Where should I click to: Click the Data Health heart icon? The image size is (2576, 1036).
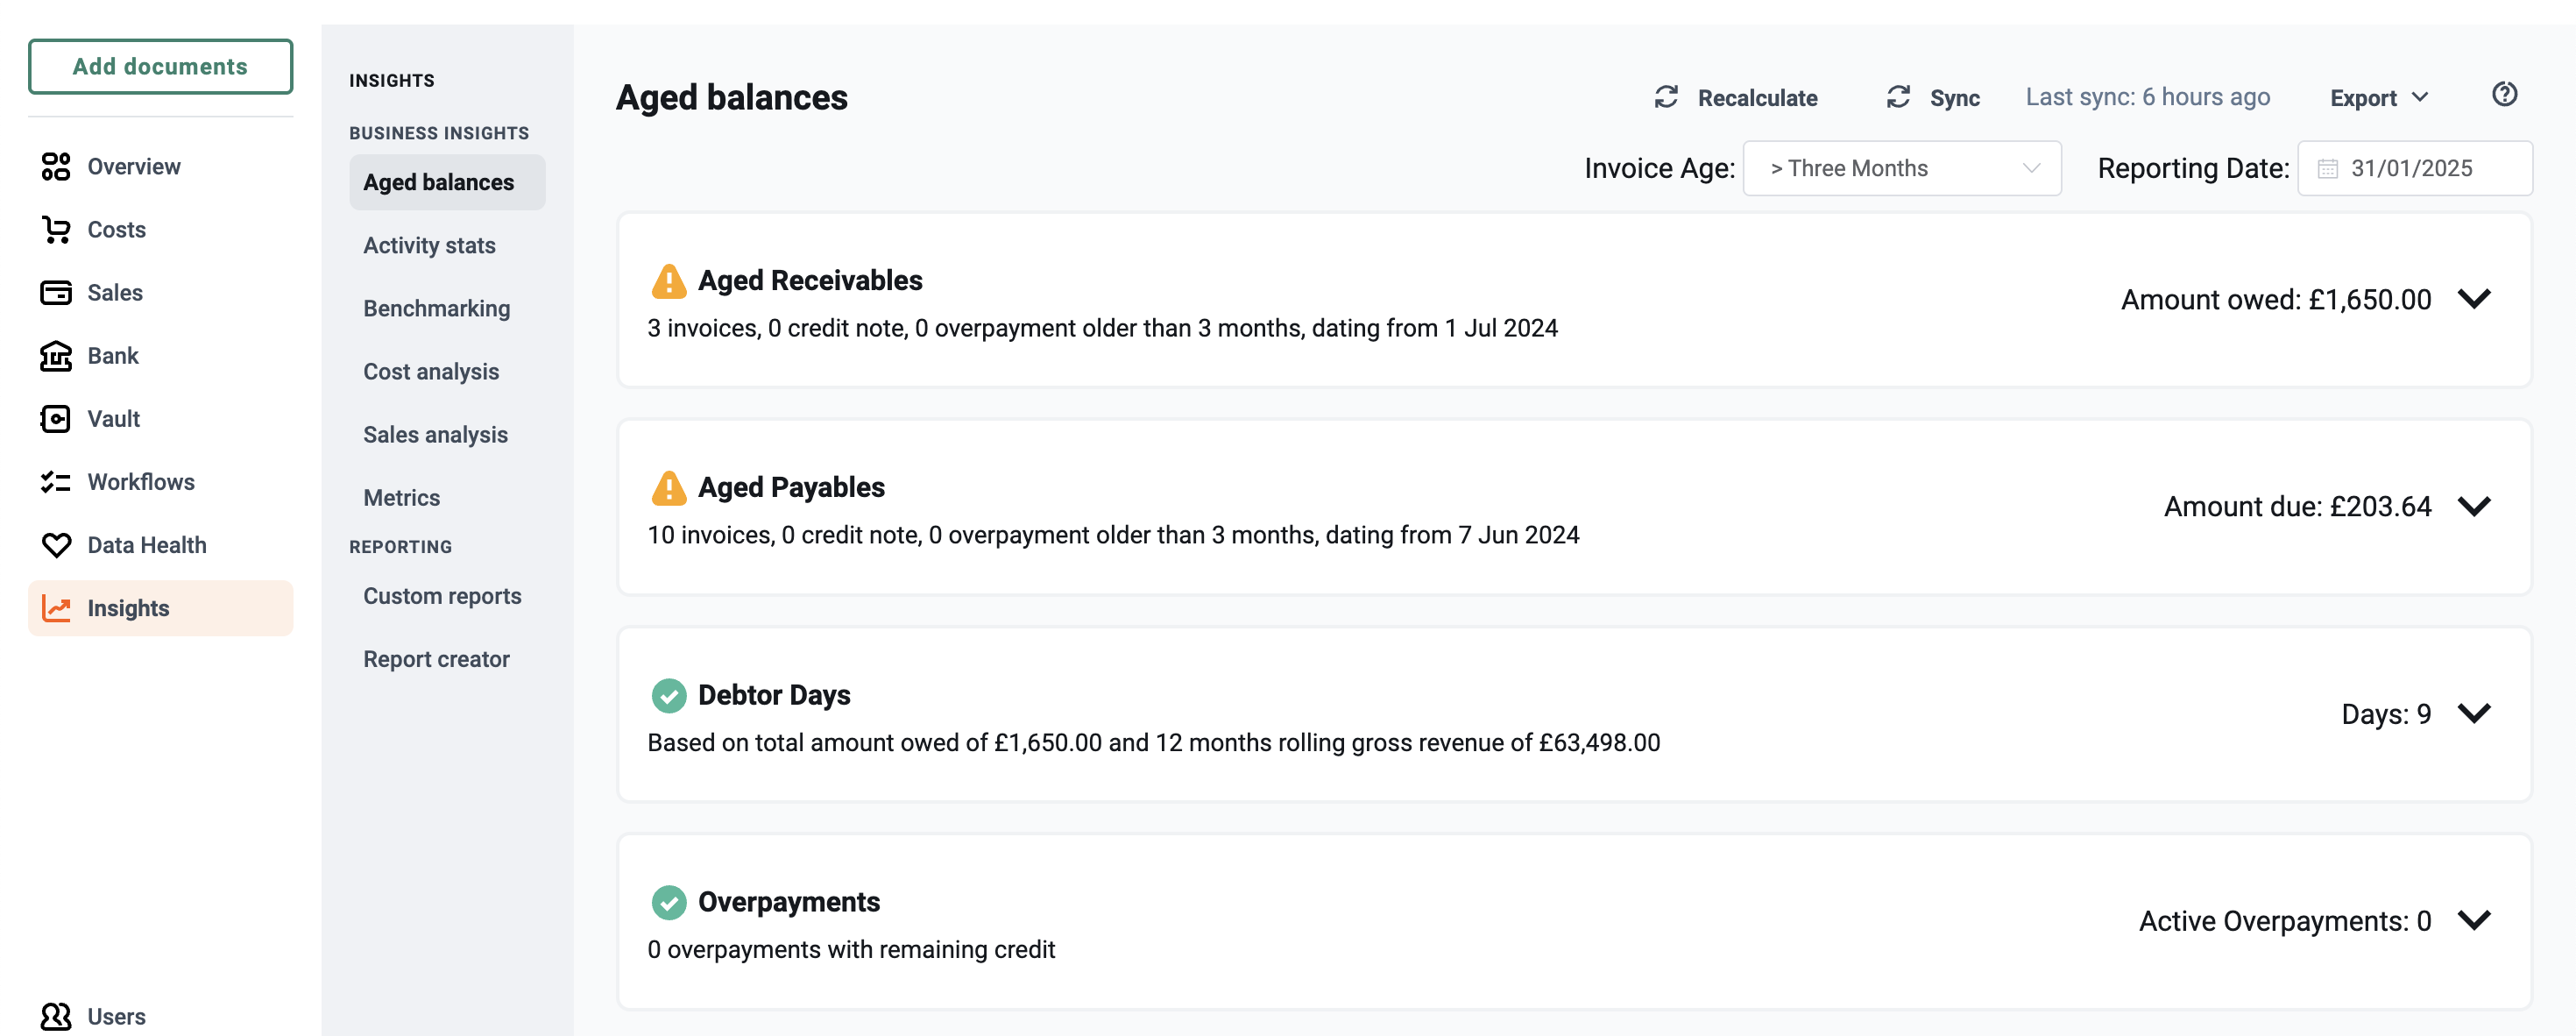[56, 545]
